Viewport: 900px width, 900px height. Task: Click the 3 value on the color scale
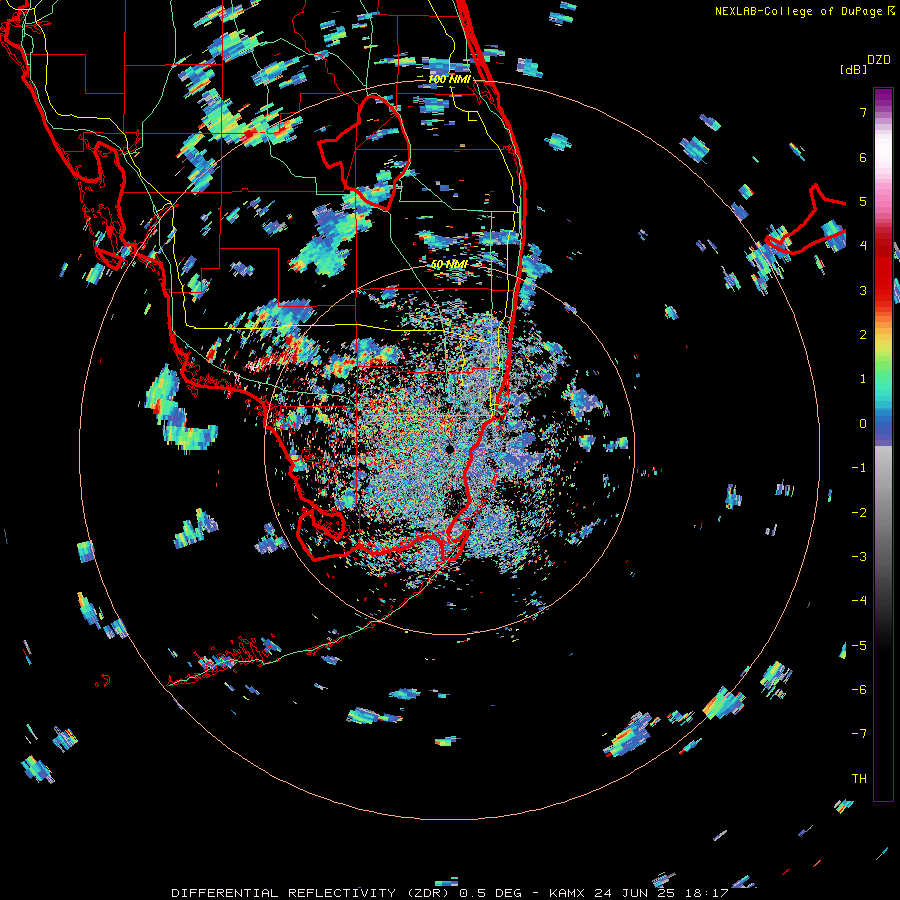point(863,290)
